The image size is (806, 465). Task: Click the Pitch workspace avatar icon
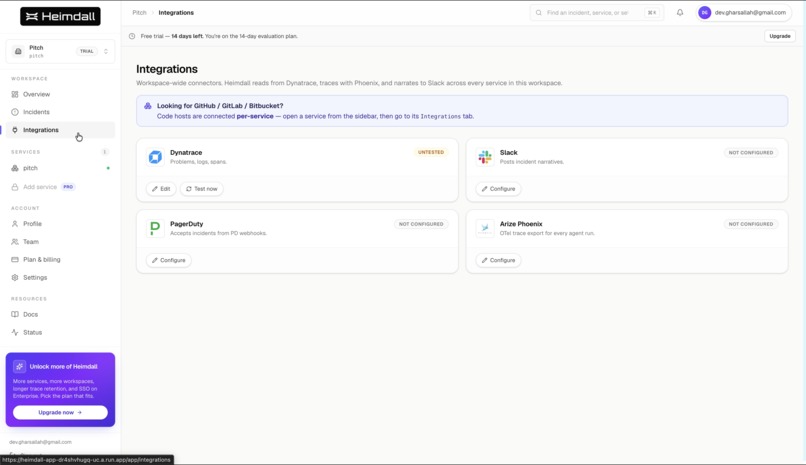(x=18, y=51)
